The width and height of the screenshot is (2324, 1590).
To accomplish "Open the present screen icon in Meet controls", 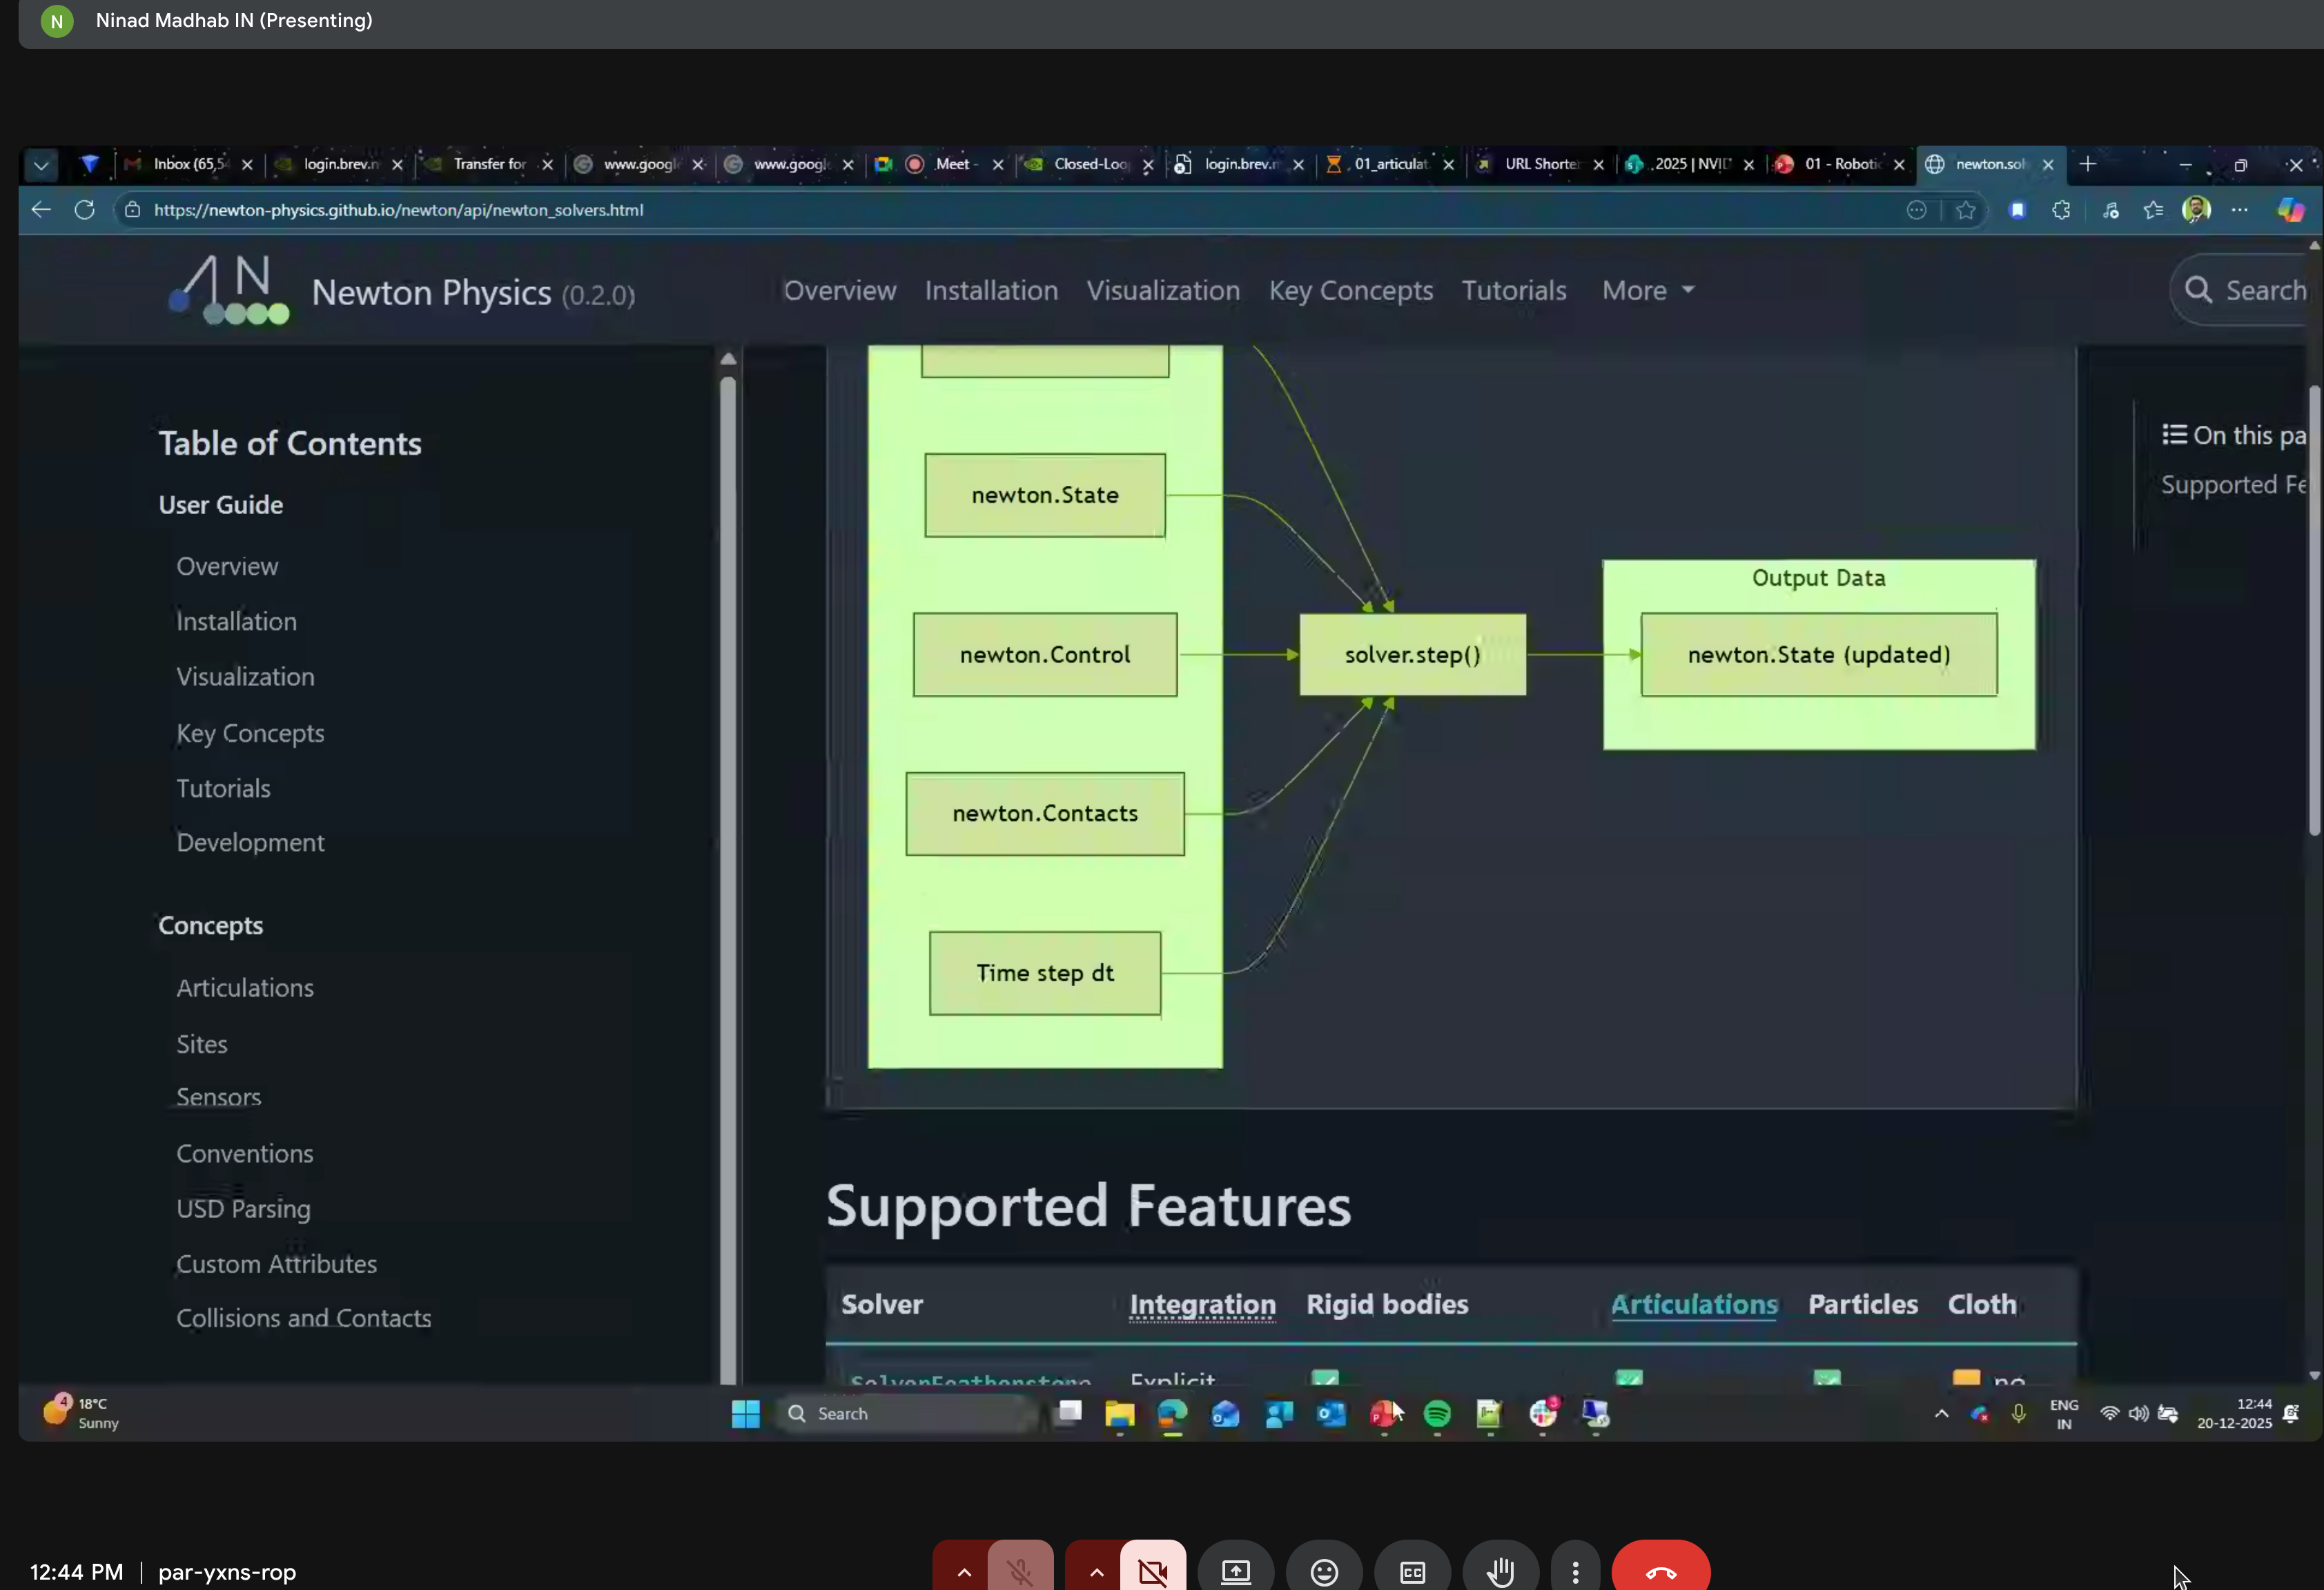I will click(x=1236, y=1570).
